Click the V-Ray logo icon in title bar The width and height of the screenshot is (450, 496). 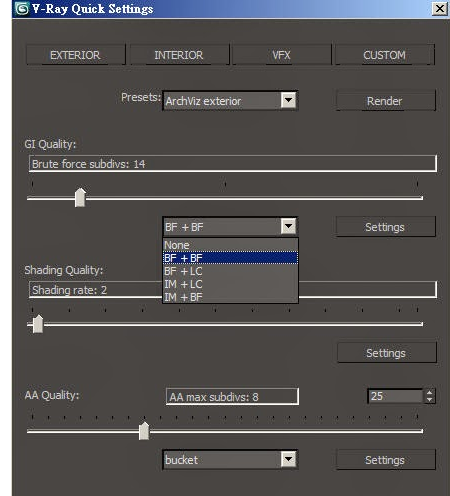22,8
